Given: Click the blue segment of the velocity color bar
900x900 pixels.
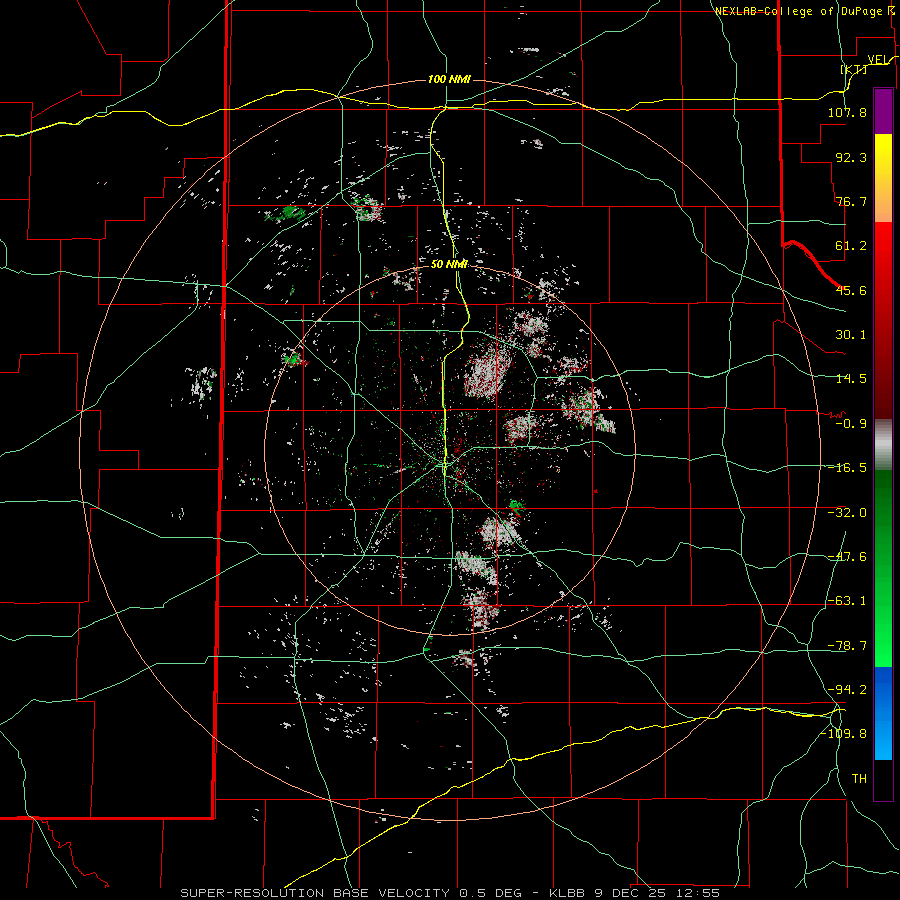Looking at the screenshot, I should coord(883,713).
